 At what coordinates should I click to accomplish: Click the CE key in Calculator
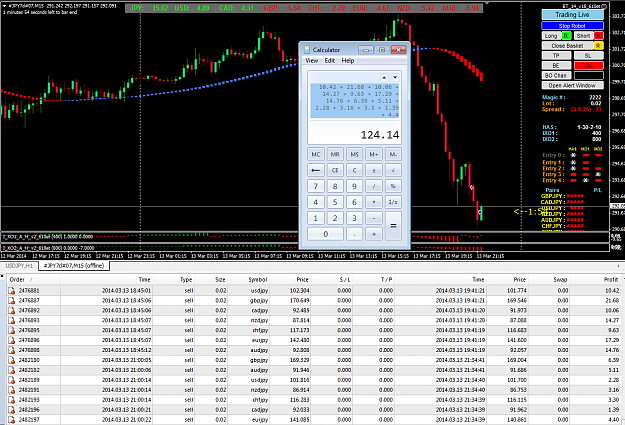pos(335,170)
